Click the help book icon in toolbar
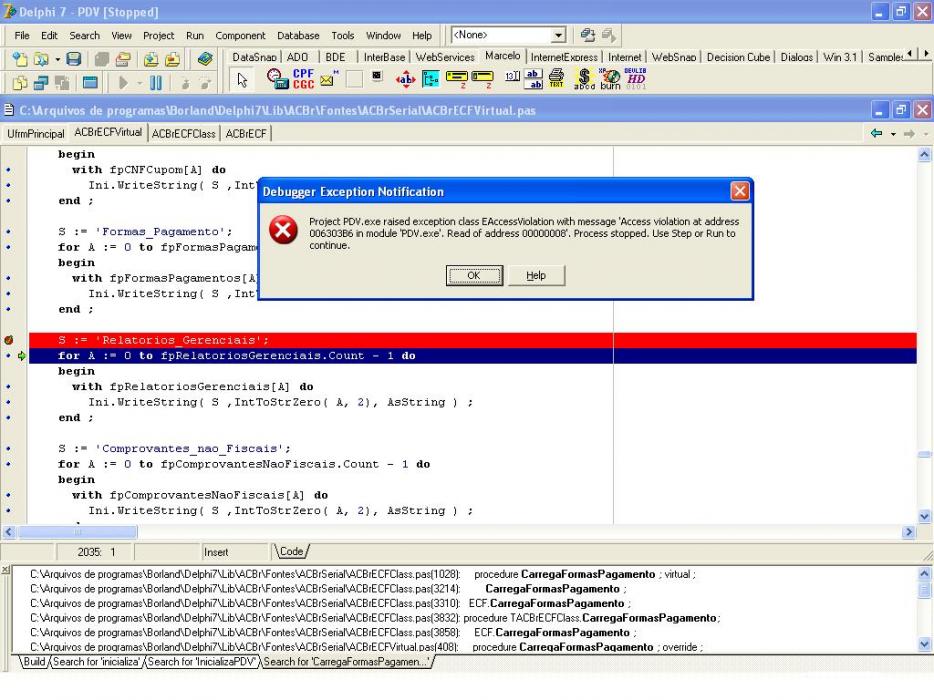 tap(205, 59)
